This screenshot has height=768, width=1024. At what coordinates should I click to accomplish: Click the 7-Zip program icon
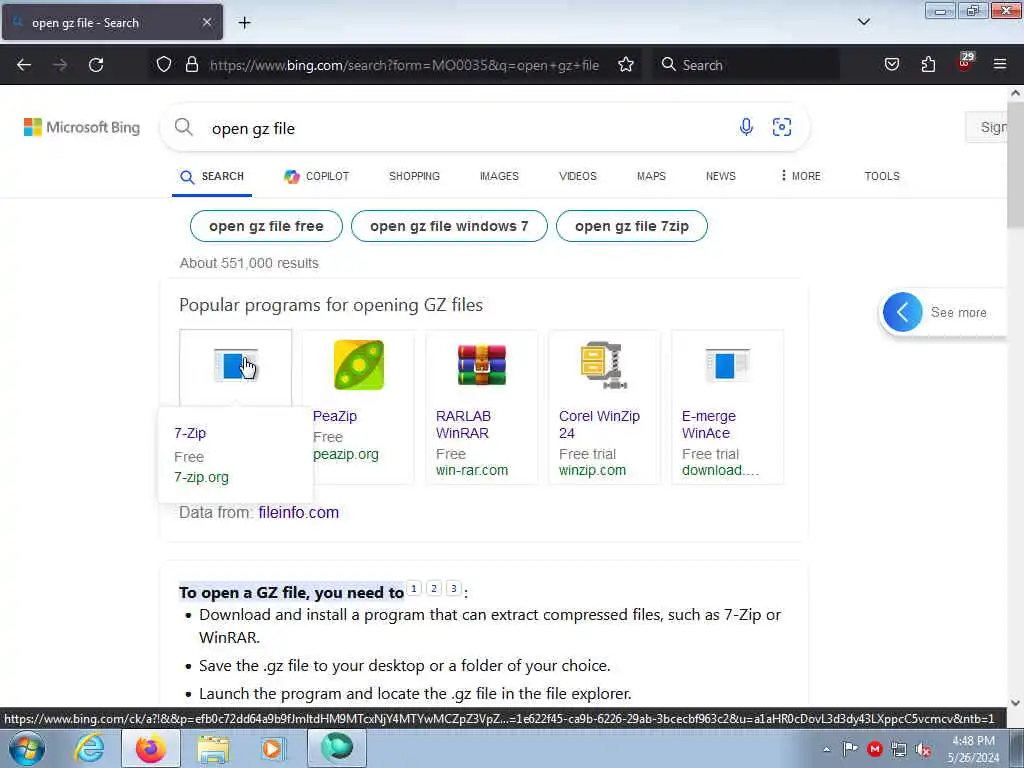point(236,365)
